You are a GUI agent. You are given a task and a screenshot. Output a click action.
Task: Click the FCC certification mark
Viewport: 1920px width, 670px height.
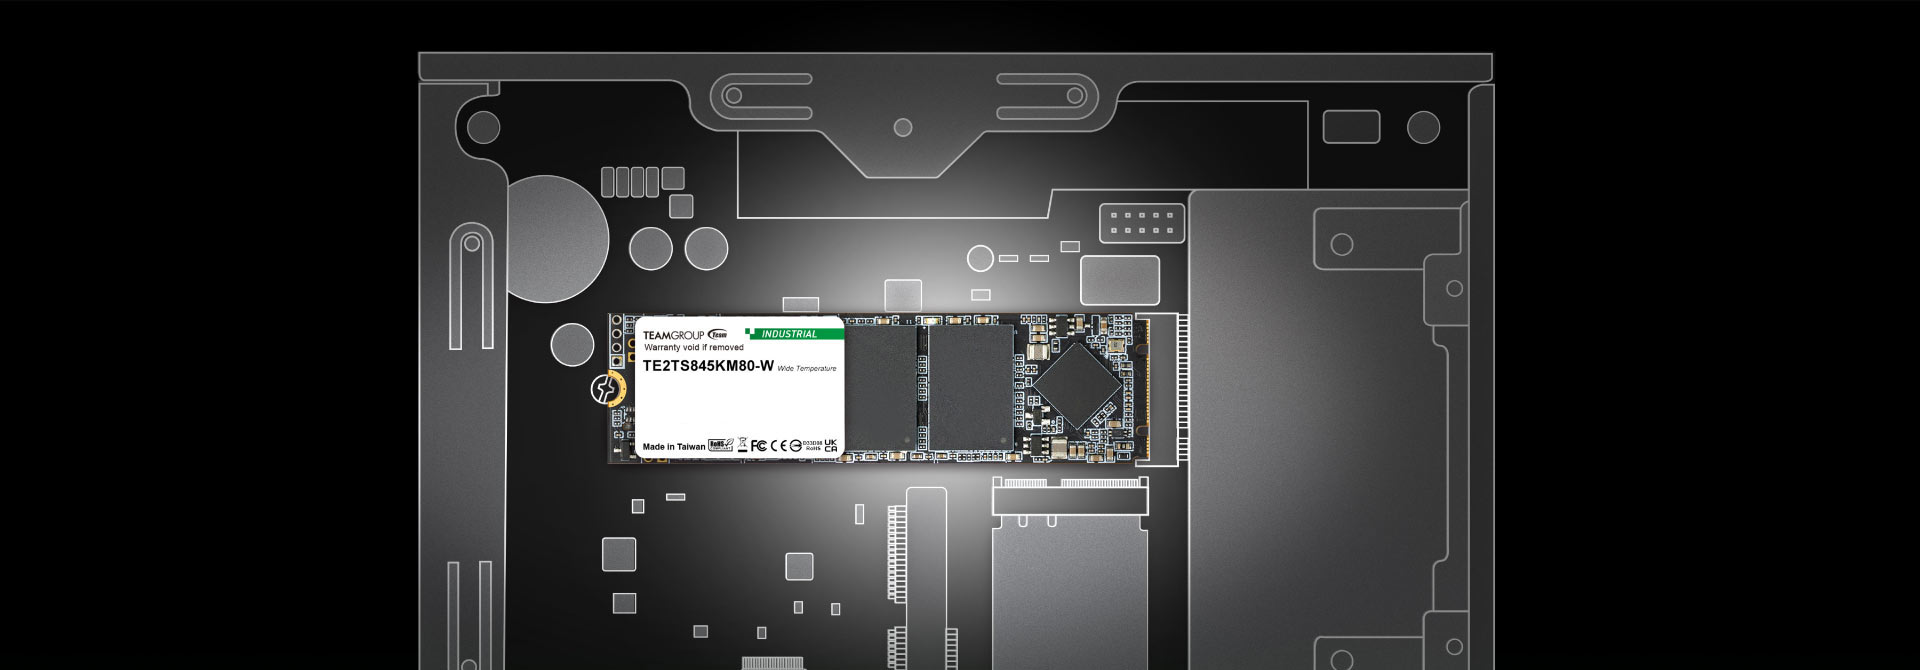pyautogui.click(x=759, y=445)
